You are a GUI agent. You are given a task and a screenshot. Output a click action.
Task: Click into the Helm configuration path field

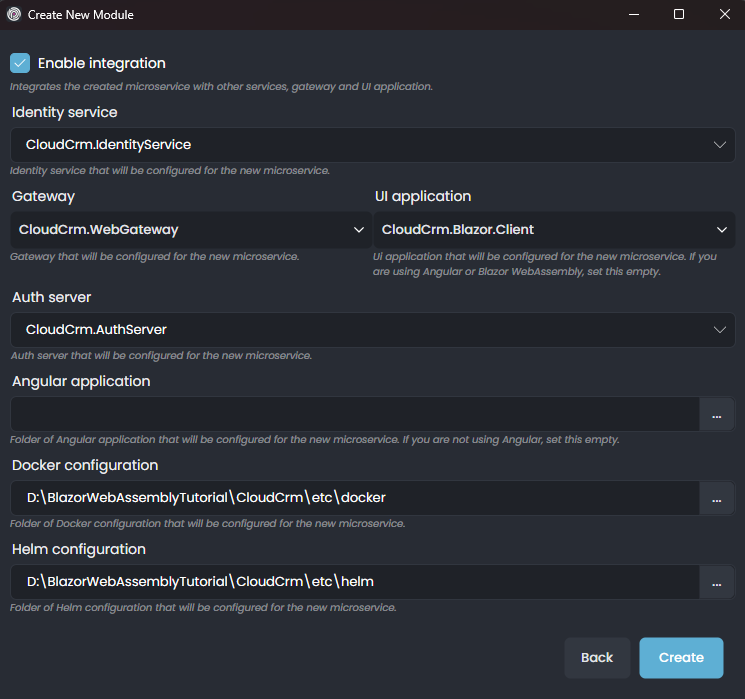point(354,582)
